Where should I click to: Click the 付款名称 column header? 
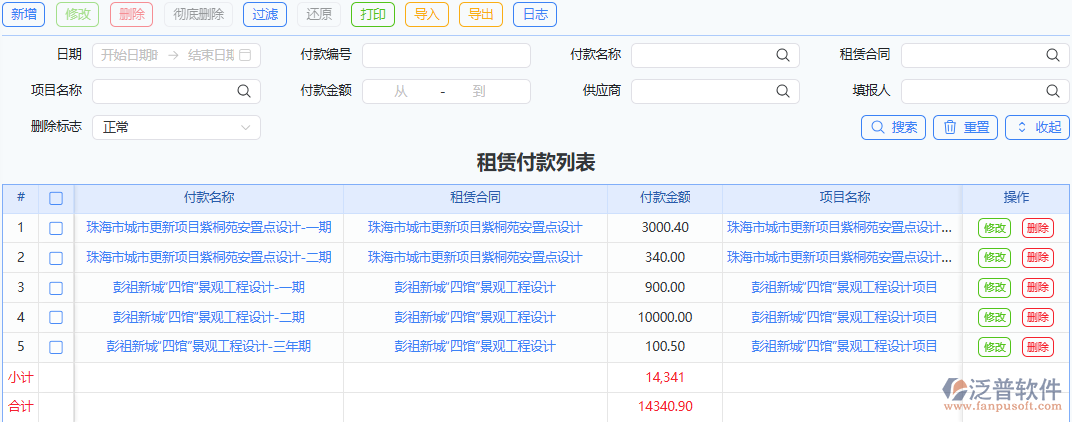pyautogui.click(x=209, y=198)
